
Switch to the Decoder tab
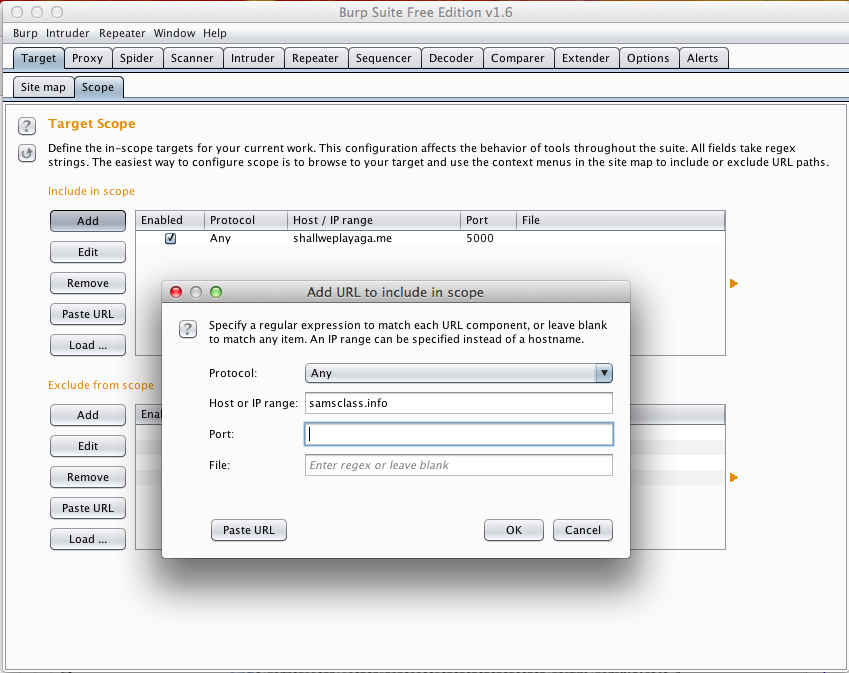[451, 58]
